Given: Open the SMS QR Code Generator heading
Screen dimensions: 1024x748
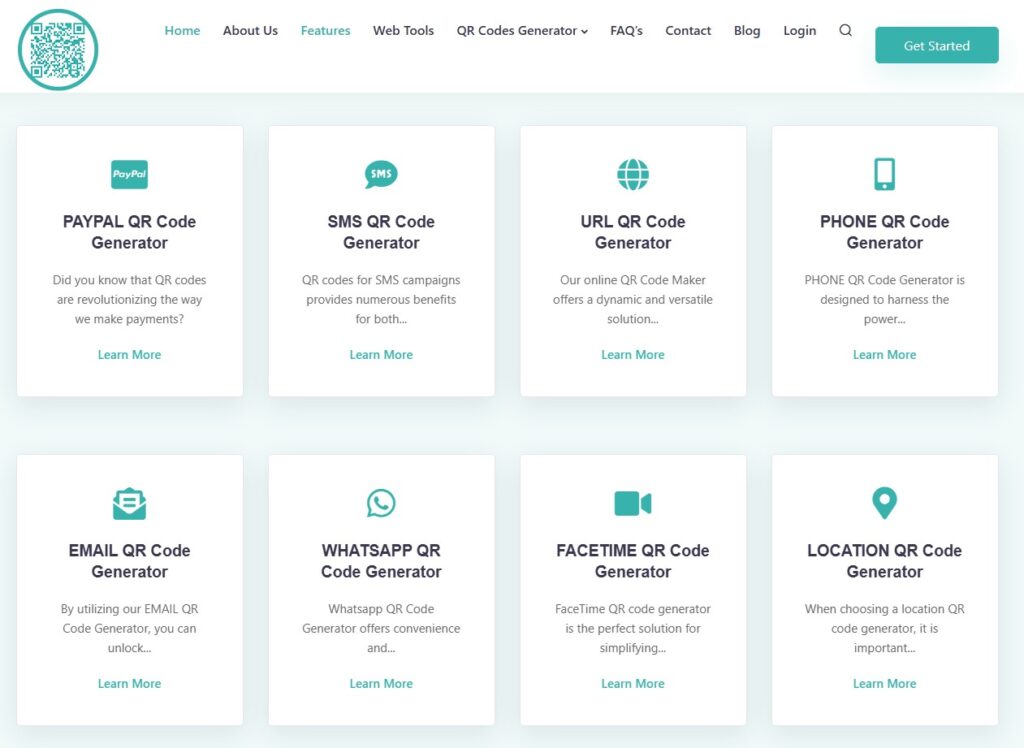Looking at the screenshot, I should (x=381, y=232).
